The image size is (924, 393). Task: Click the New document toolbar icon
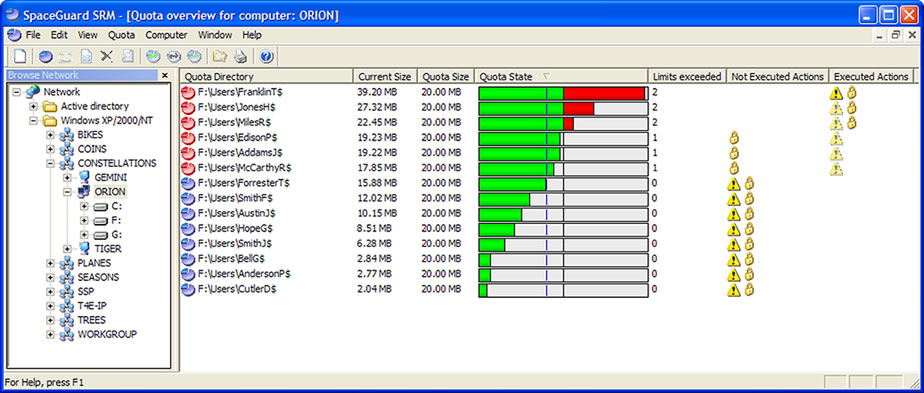click(x=20, y=57)
